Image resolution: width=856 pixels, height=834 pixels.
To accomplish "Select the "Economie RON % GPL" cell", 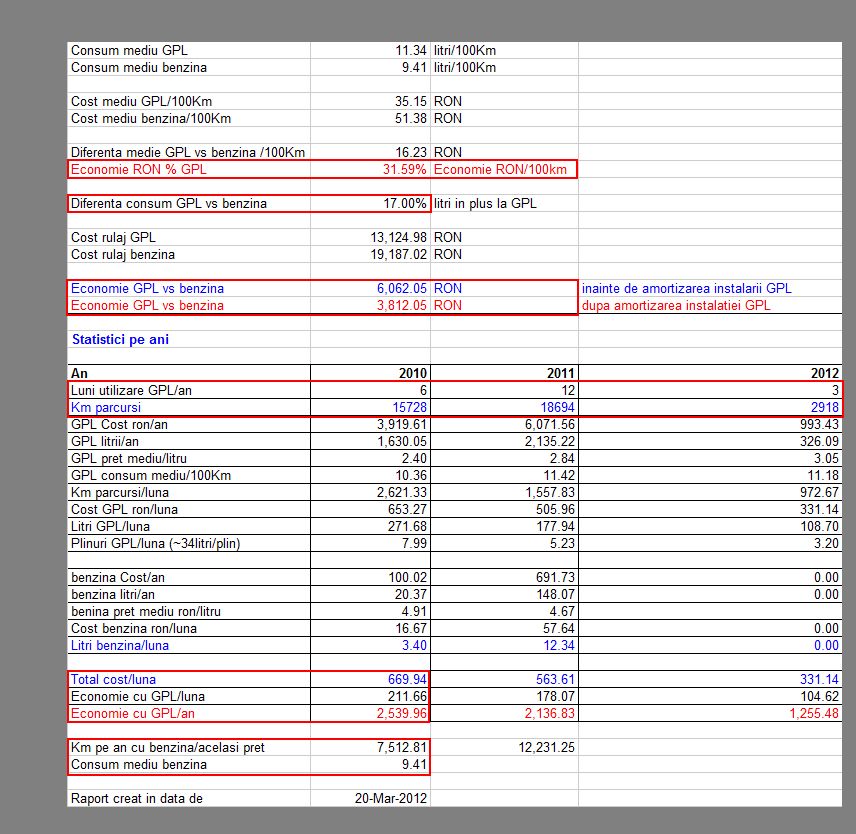I will click(x=138, y=169).
